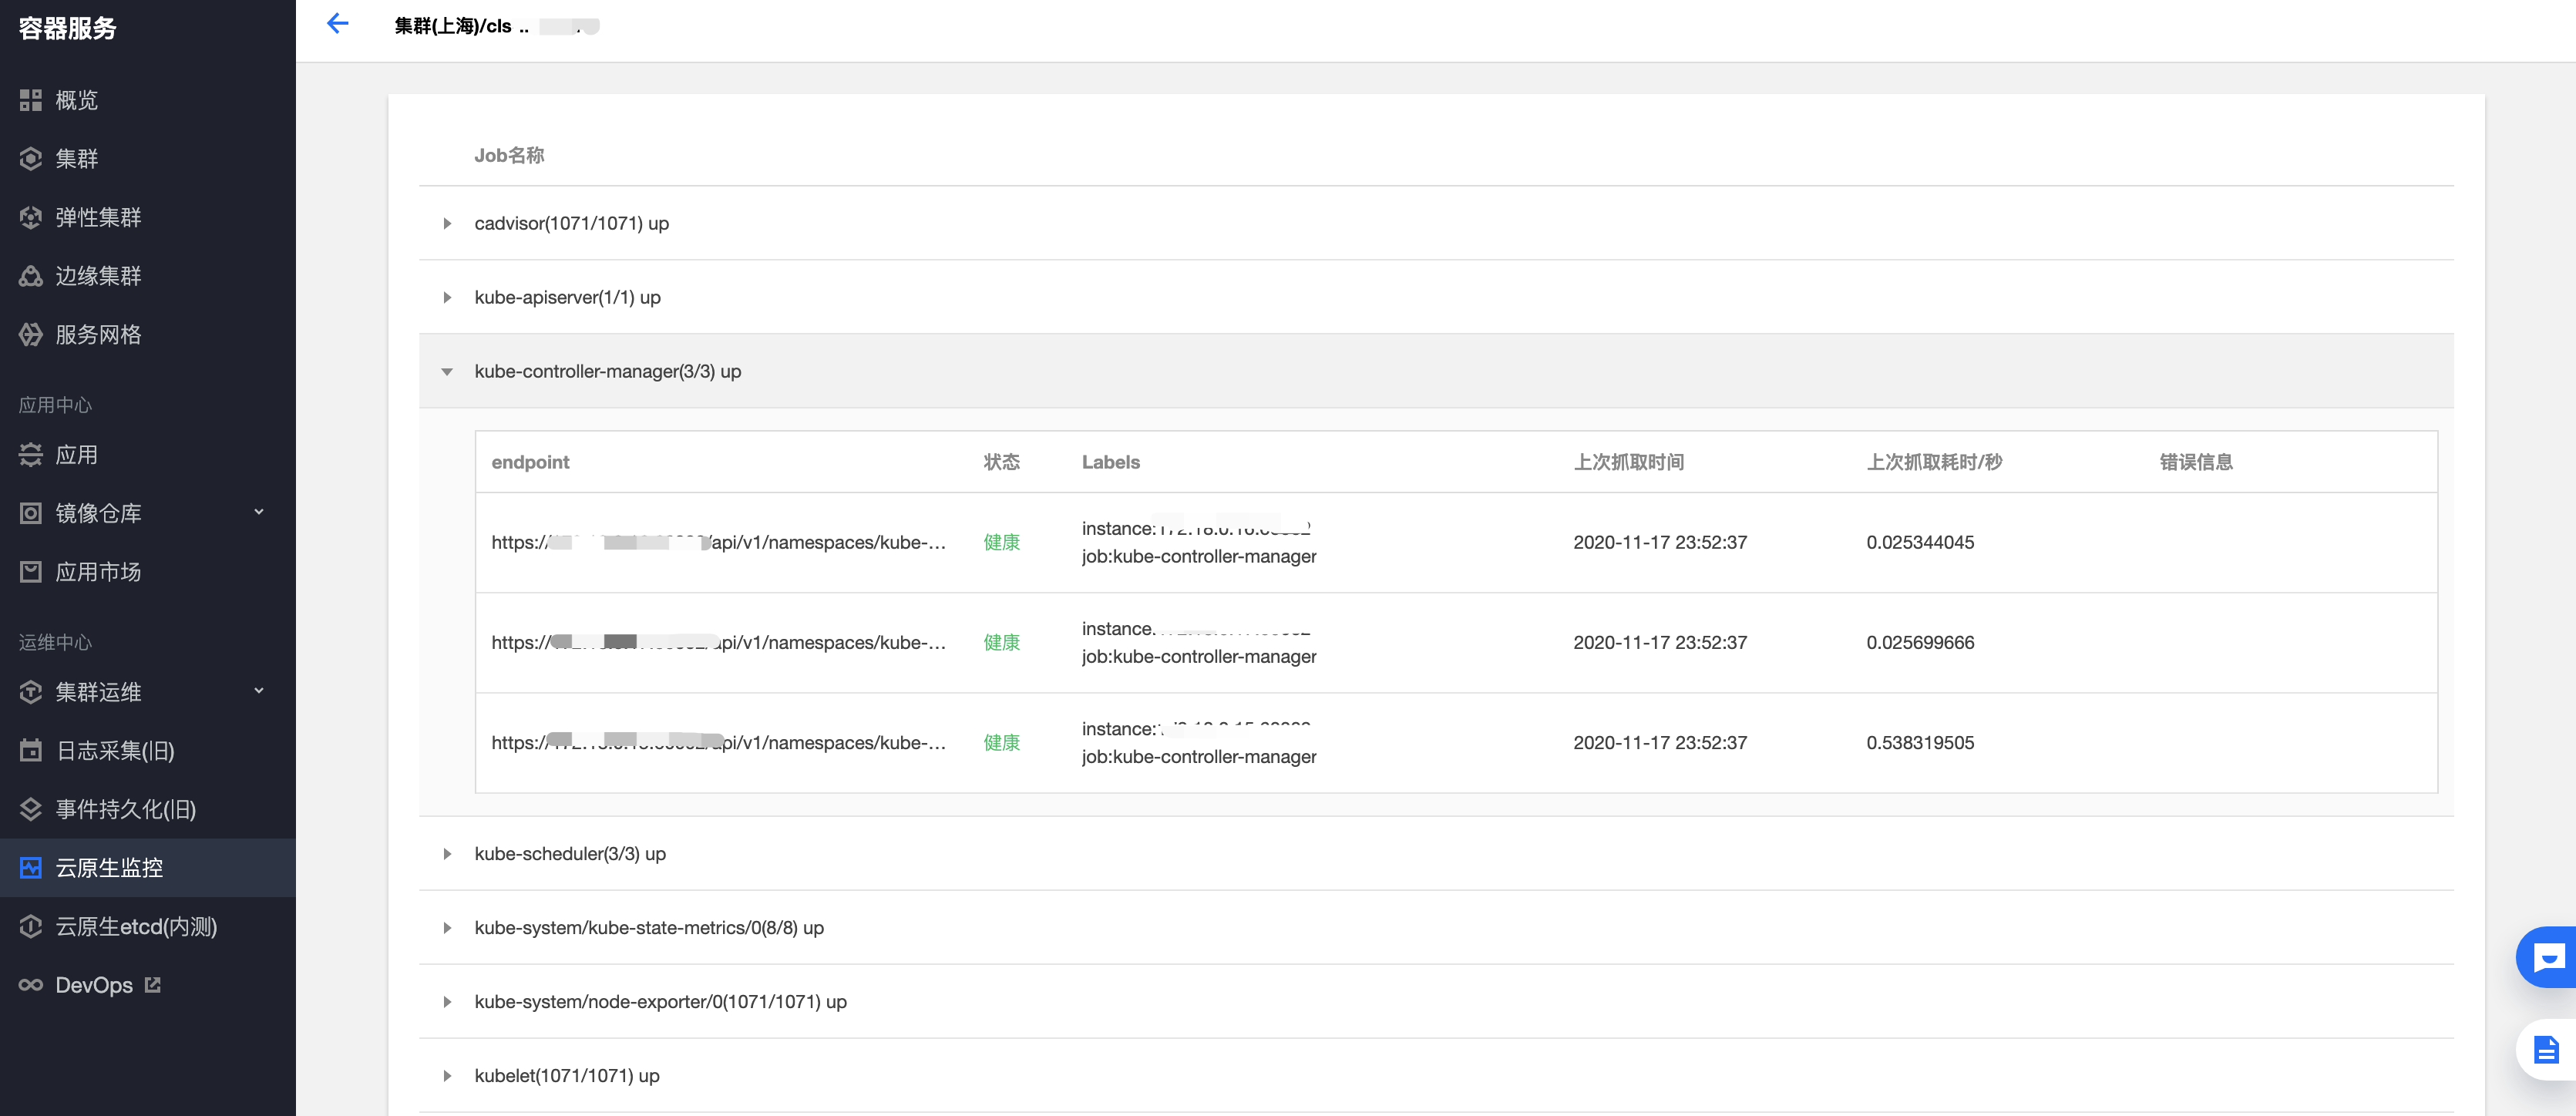The height and width of the screenshot is (1116, 2576).
Task: Click the endpoint URL in the 0.025344045 row
Action: click(718, 543)
